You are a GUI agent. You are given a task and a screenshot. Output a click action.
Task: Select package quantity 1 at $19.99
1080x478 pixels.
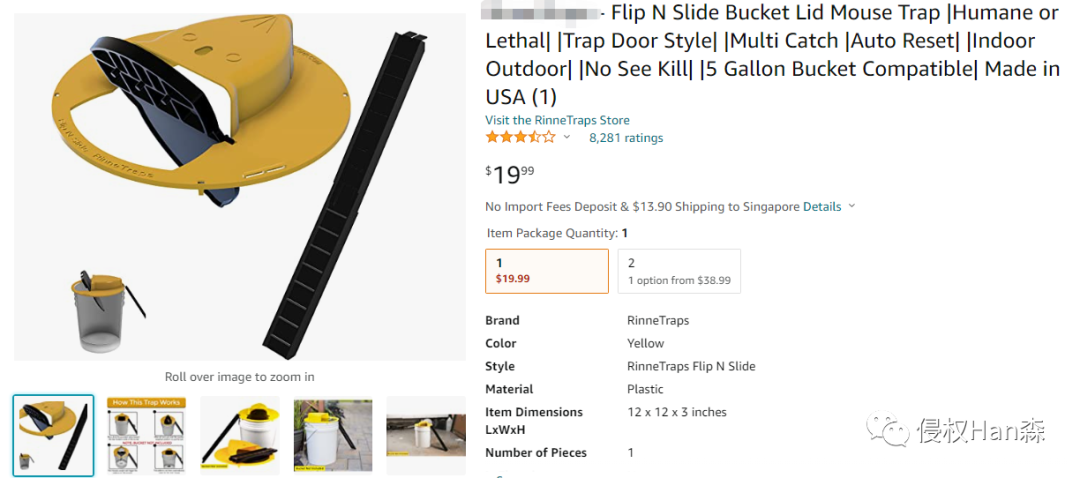[546, 271]
